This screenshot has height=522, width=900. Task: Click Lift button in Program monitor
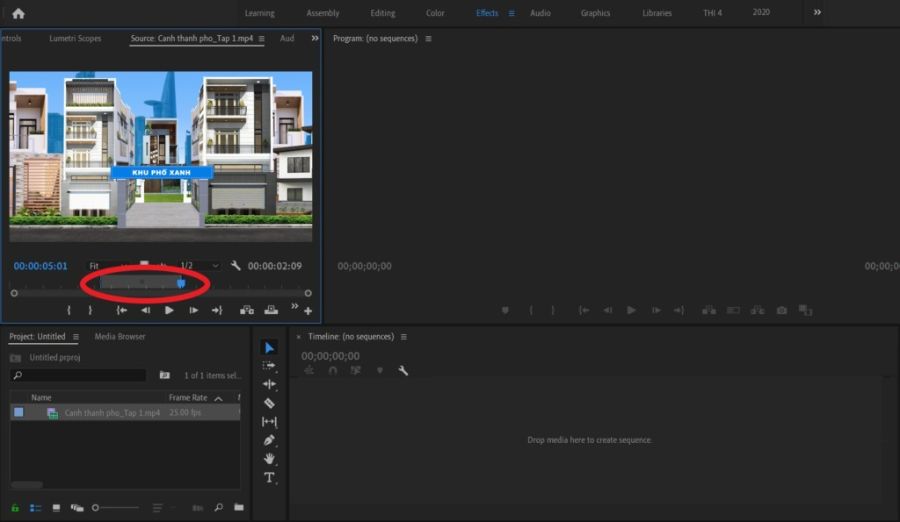[709, 310]
